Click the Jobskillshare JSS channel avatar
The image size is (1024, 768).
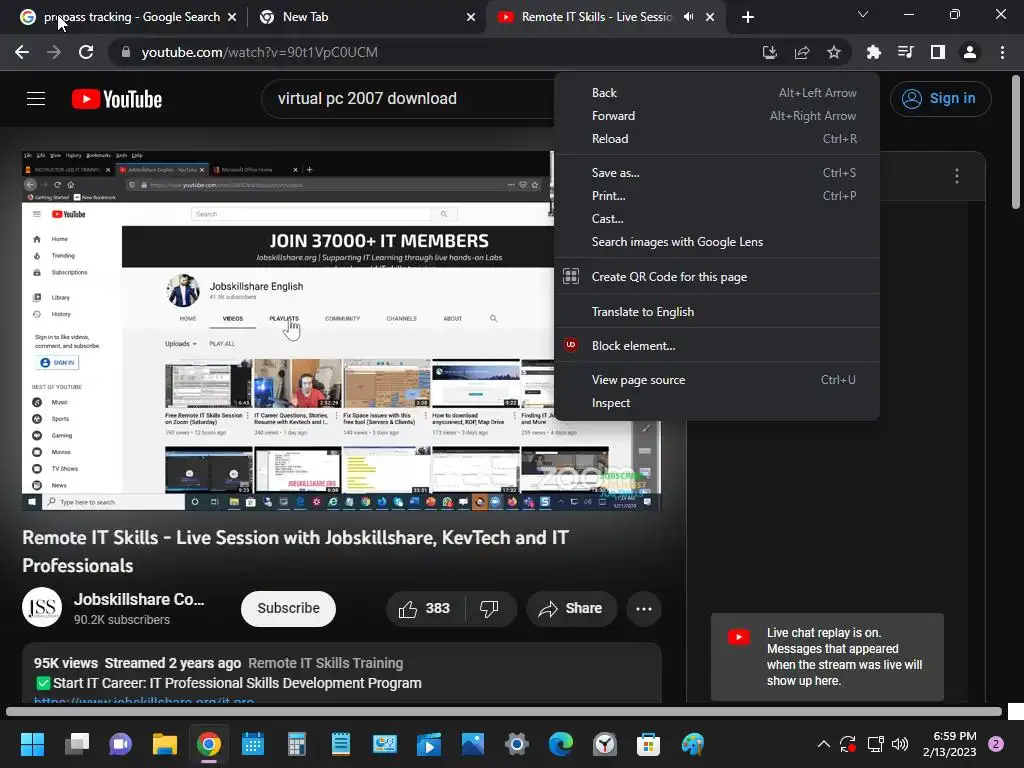[x=42, y=607]
